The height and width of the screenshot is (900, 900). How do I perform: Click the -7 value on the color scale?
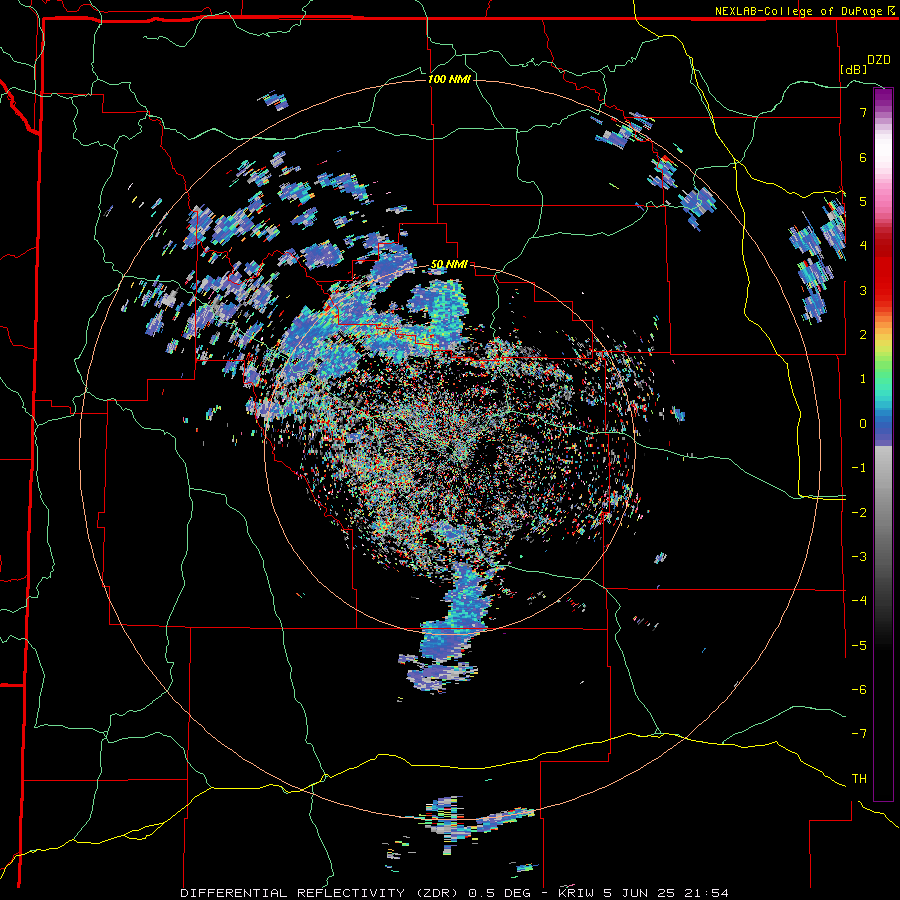point(859,734)
